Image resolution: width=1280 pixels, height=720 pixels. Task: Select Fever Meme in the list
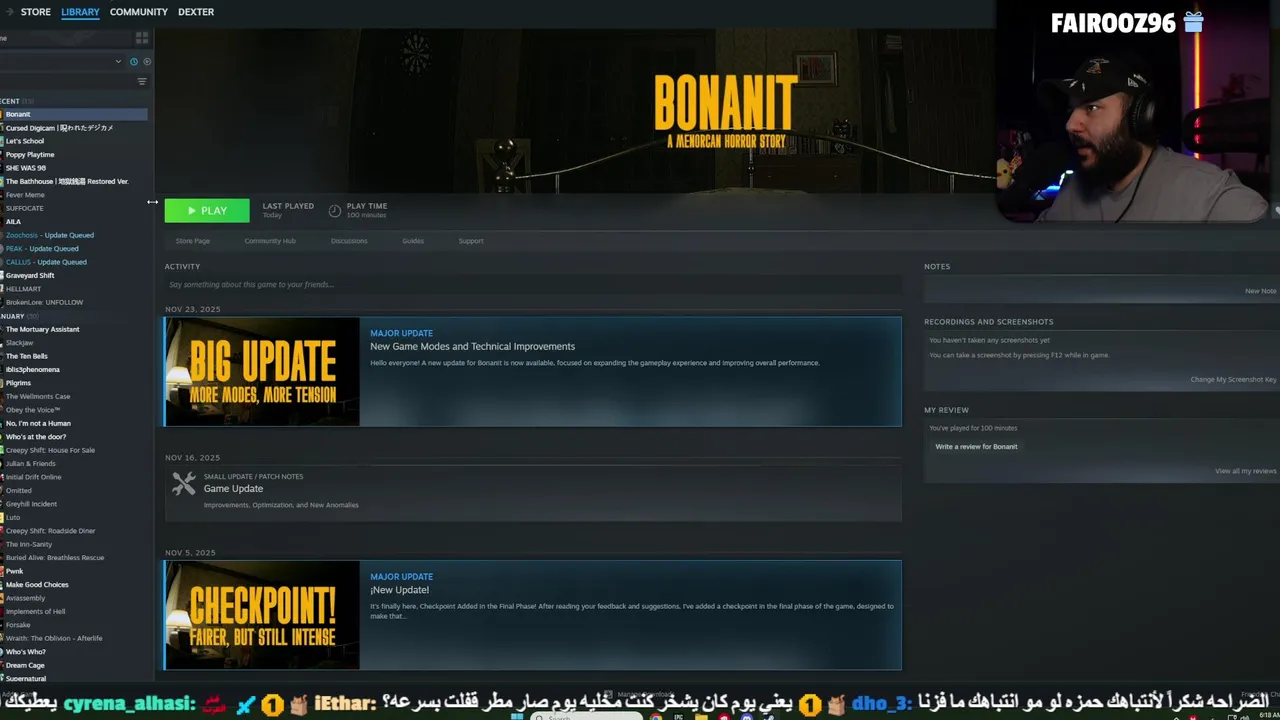pos(25,195)
